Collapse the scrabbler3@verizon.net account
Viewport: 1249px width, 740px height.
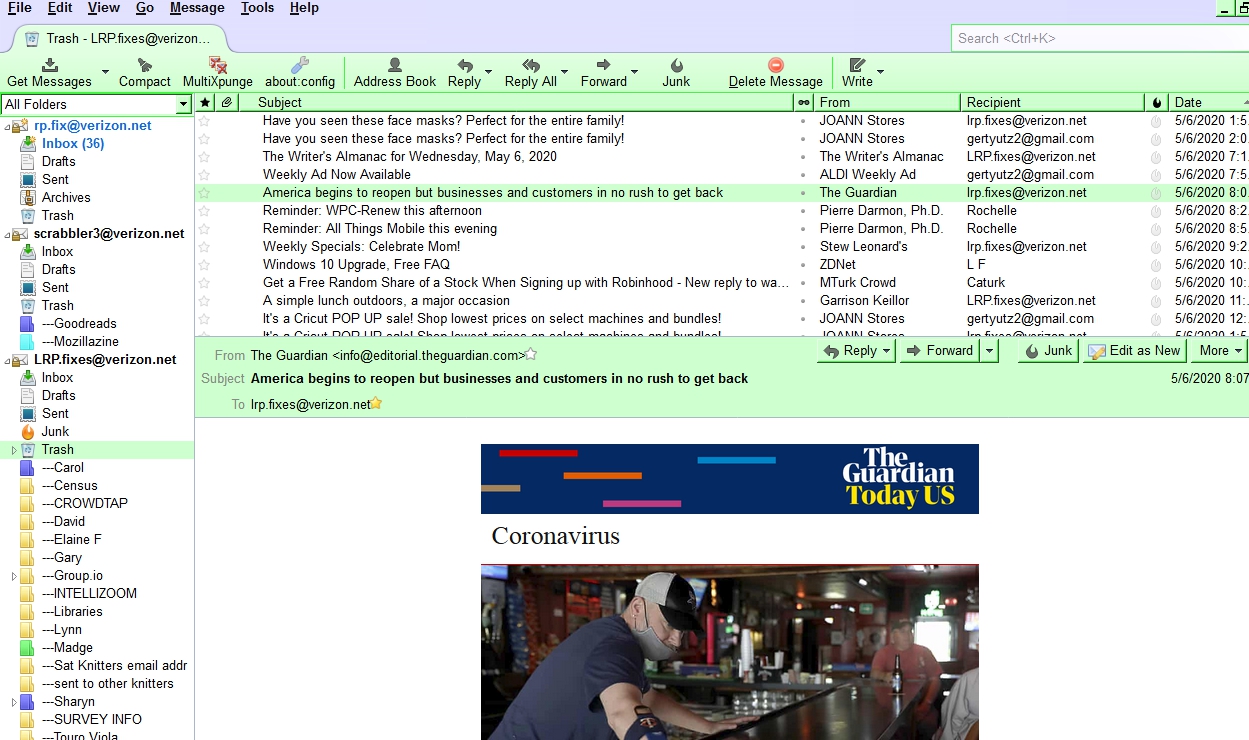coord(8,234)
